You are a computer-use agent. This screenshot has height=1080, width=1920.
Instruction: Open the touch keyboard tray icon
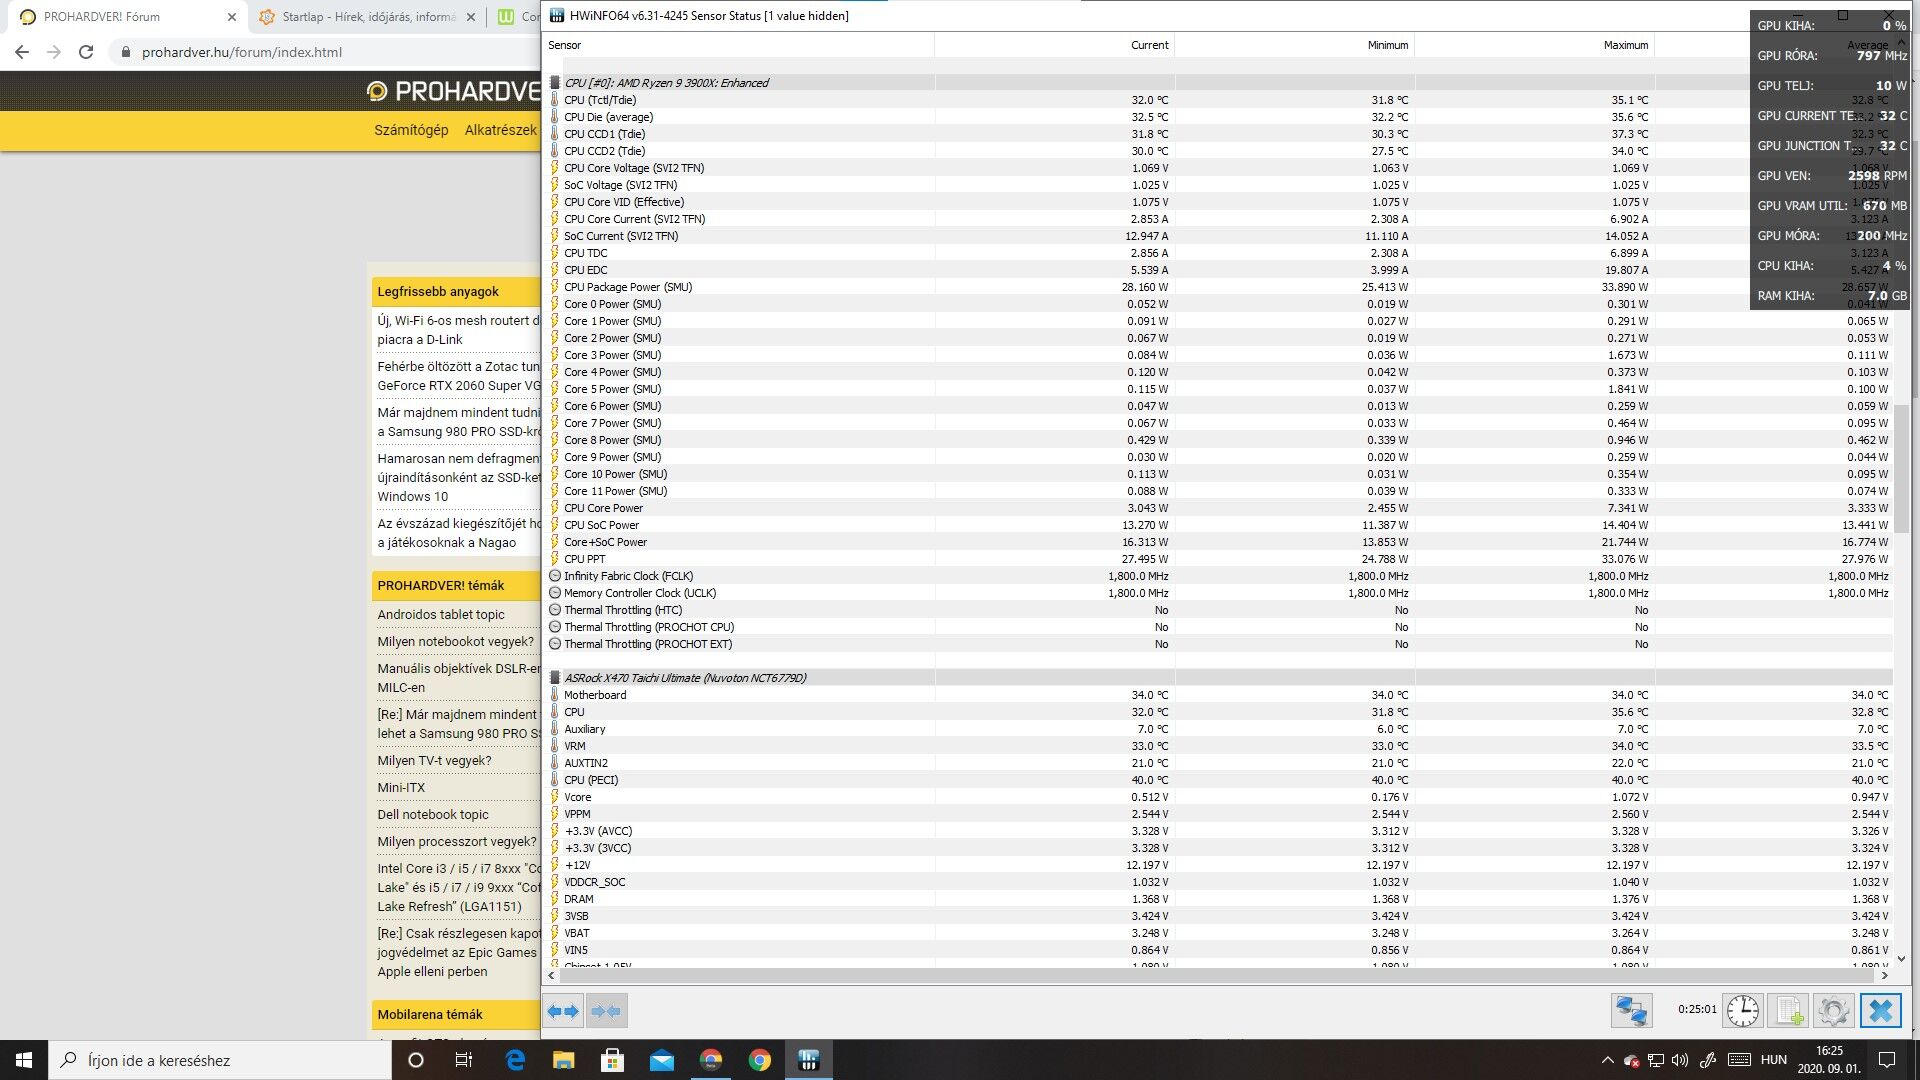(1739, 1060)
